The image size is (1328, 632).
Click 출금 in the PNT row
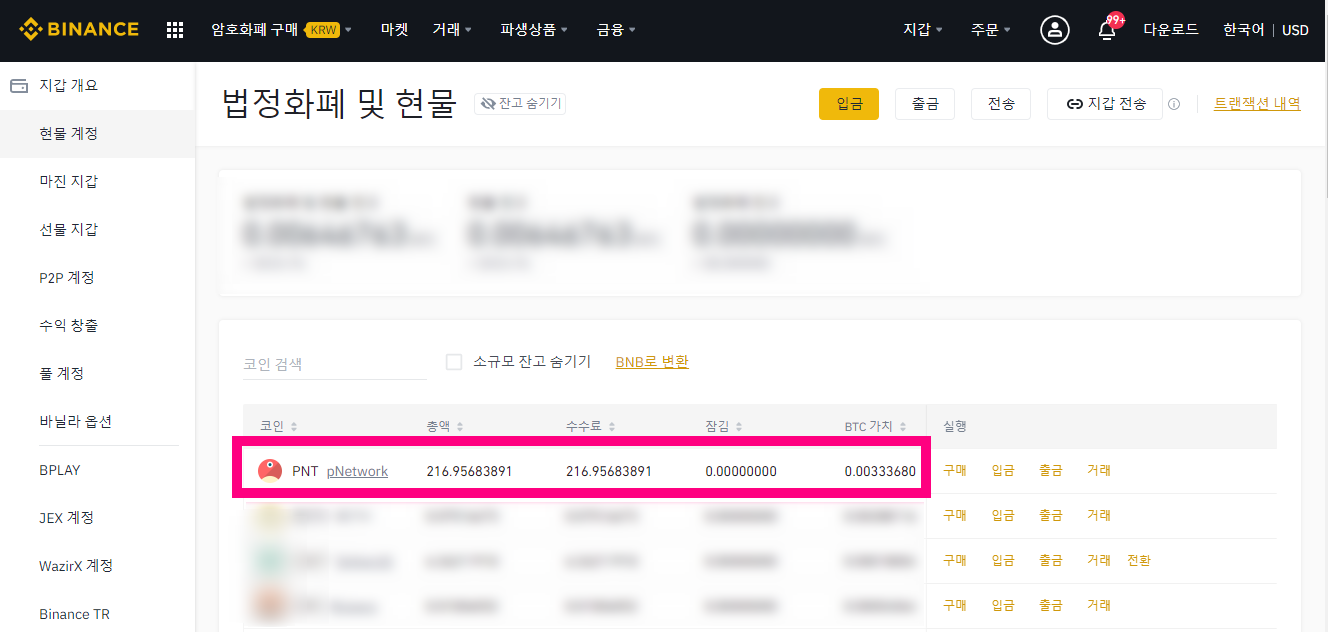(1051, 471)
